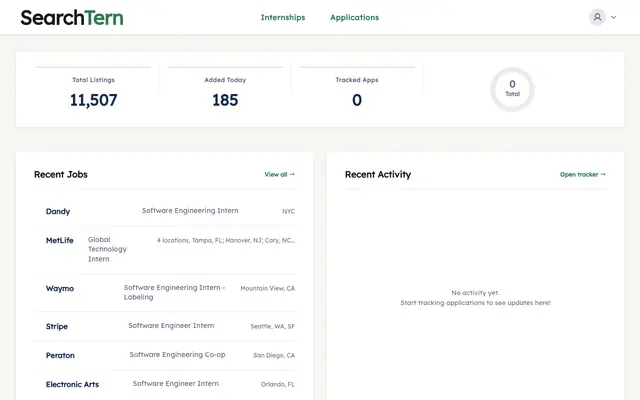Click Mountain View, CA location text
Image resolution: width=640 pixels, height=400 pixels.
tap(267, 288)
